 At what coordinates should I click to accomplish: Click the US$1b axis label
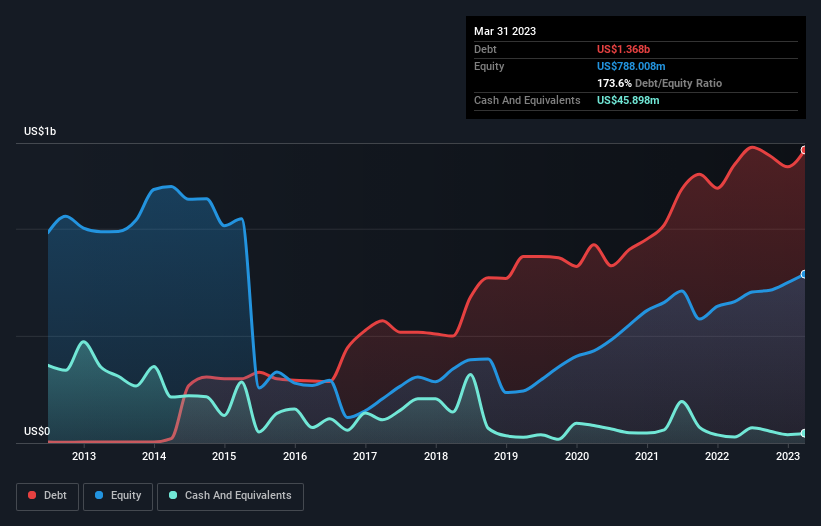(40, 131)
